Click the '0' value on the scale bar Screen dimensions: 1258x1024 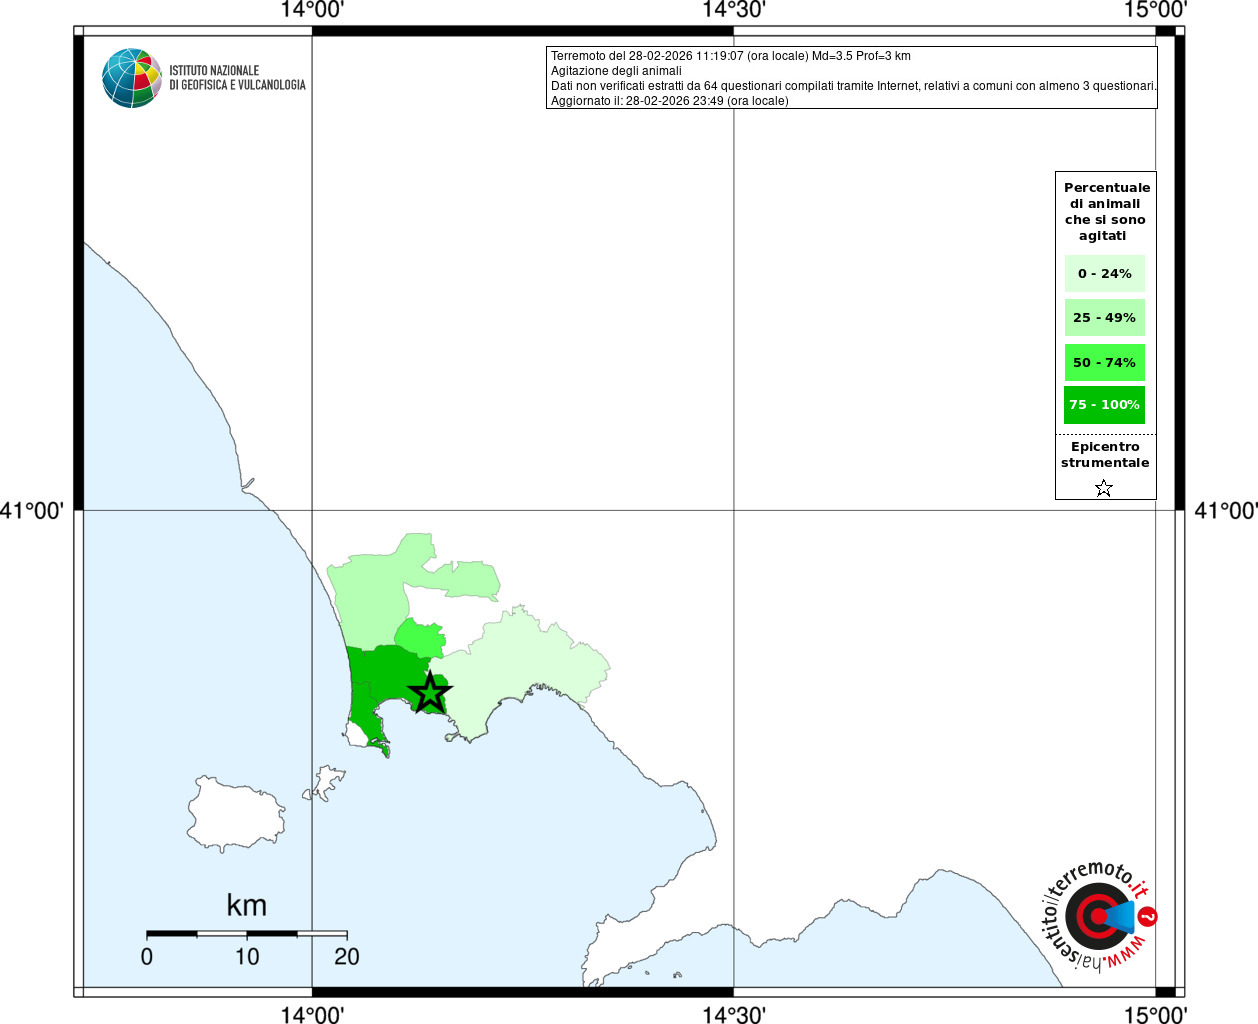click(147, 957)
